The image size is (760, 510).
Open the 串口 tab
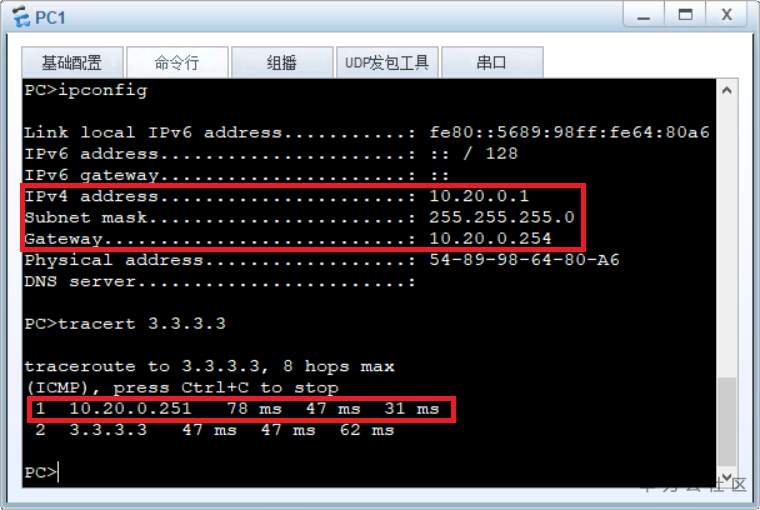(492, 63)
